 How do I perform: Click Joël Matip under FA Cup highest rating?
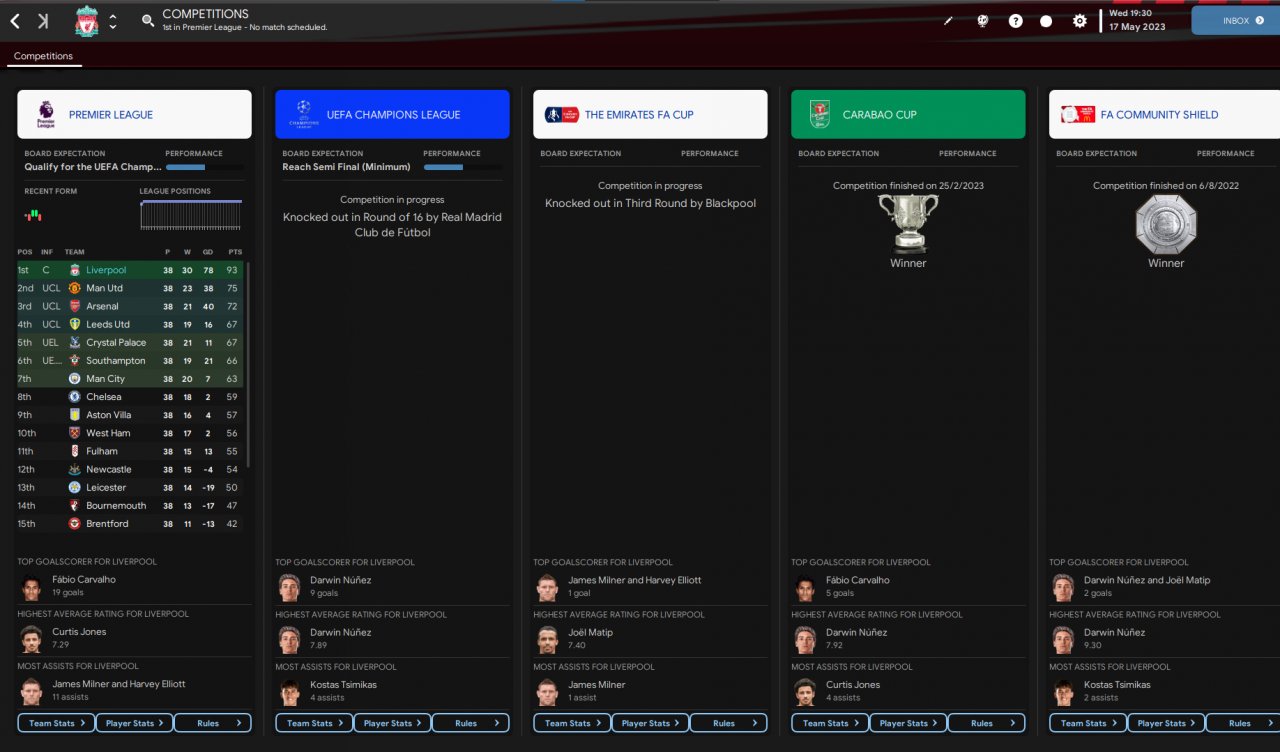pyautogui.click(x=591, y=632)
